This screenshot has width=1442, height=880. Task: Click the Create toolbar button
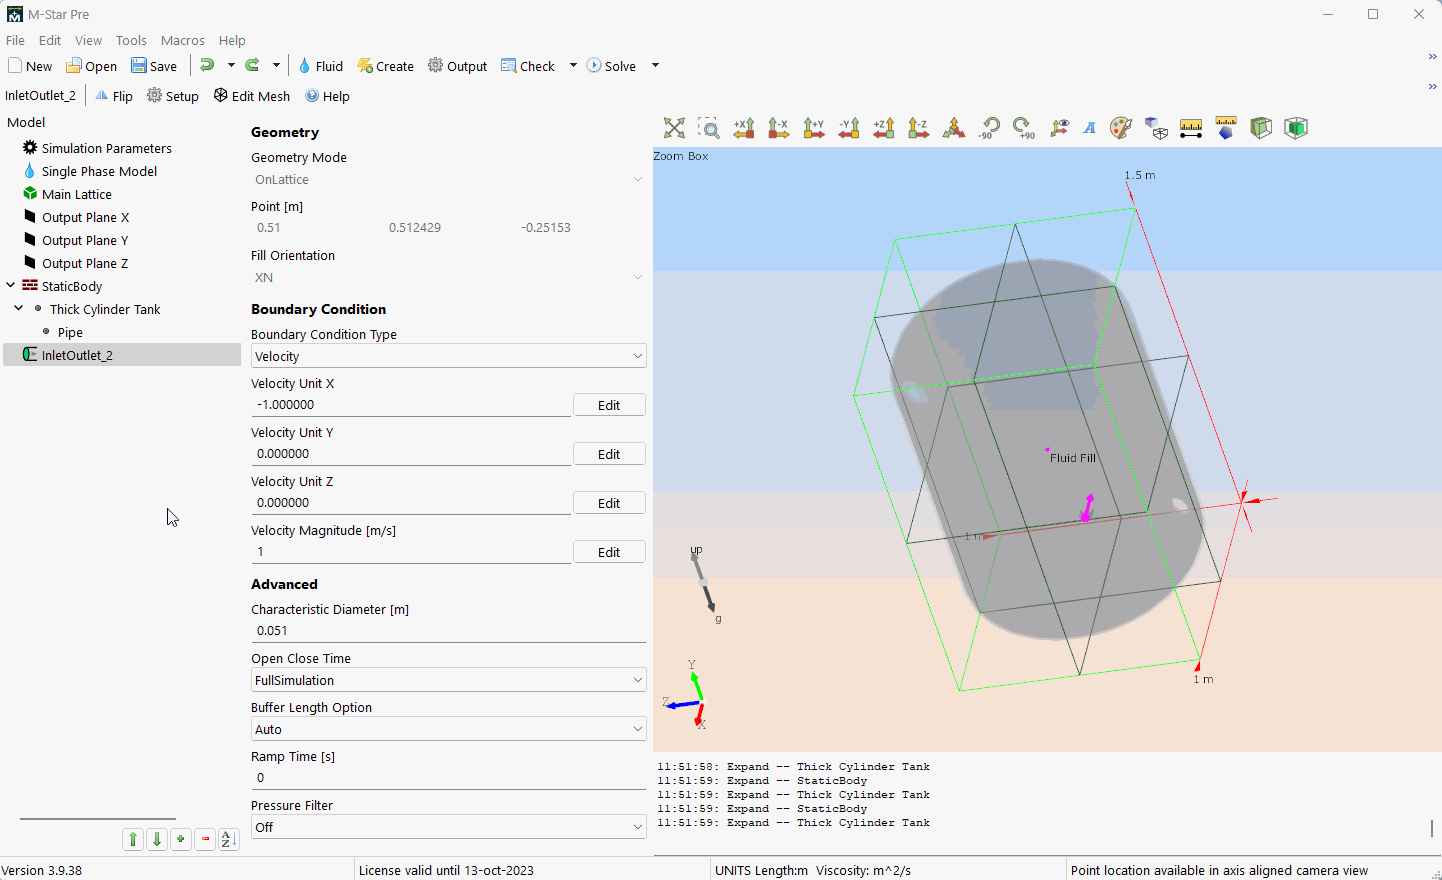click(385, 66)
